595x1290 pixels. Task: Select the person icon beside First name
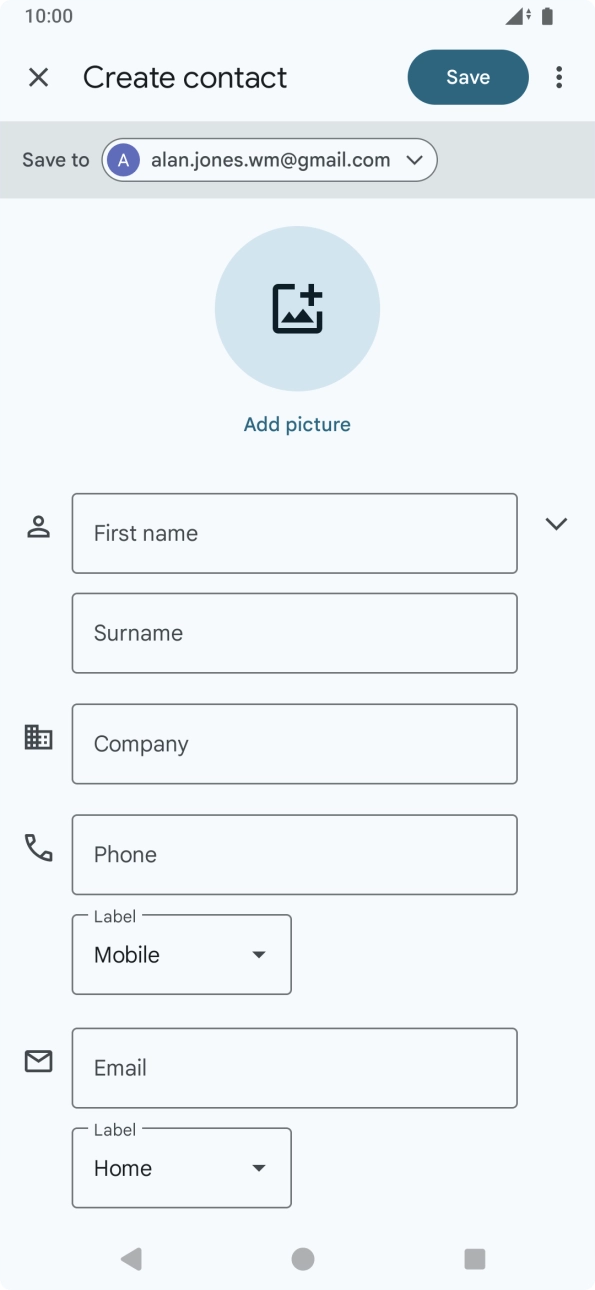(37, 525)
